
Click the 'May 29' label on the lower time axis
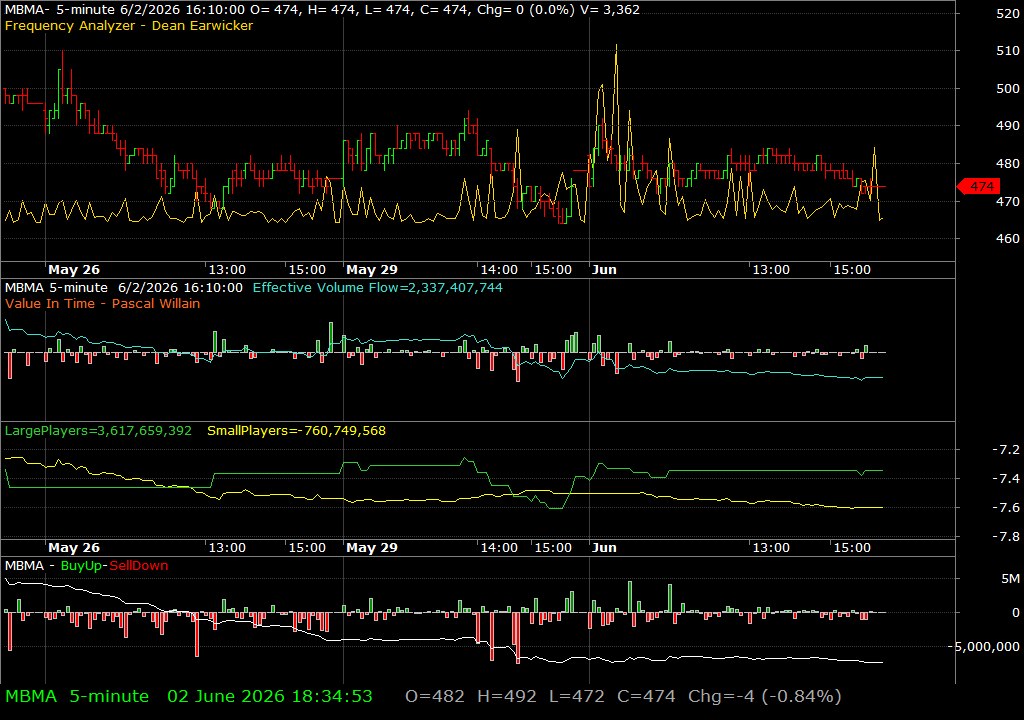(x=372, y=548)
